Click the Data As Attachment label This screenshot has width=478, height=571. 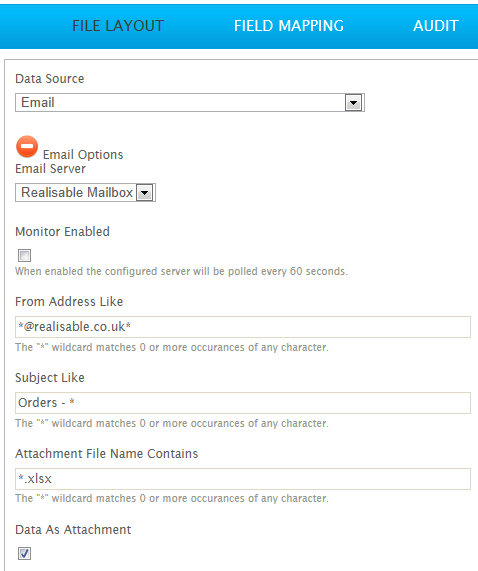(73, 529)
